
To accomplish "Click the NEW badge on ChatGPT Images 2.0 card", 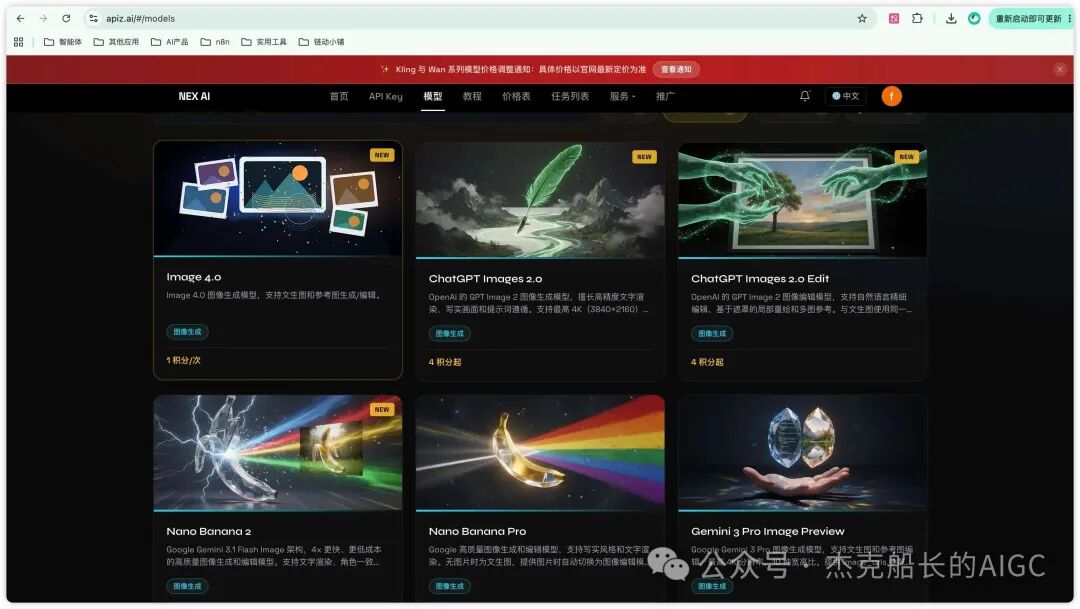I will [x=644, y=157].
